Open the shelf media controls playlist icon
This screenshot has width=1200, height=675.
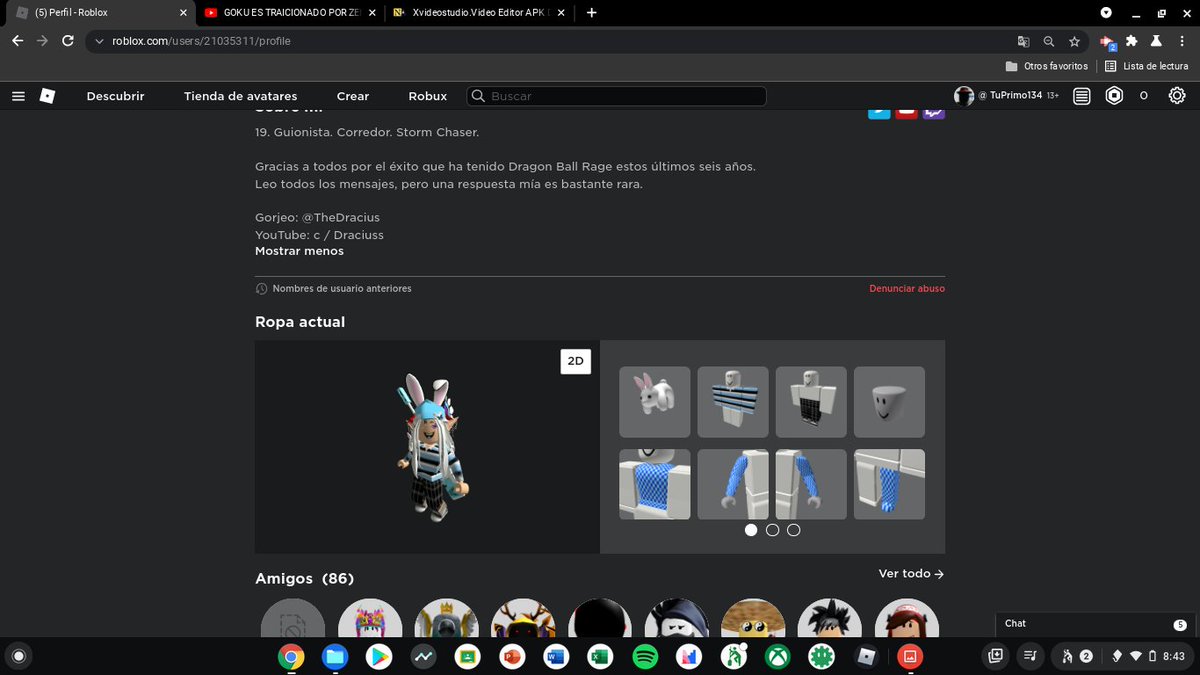pyautogui.click(x=1031, y=657)
